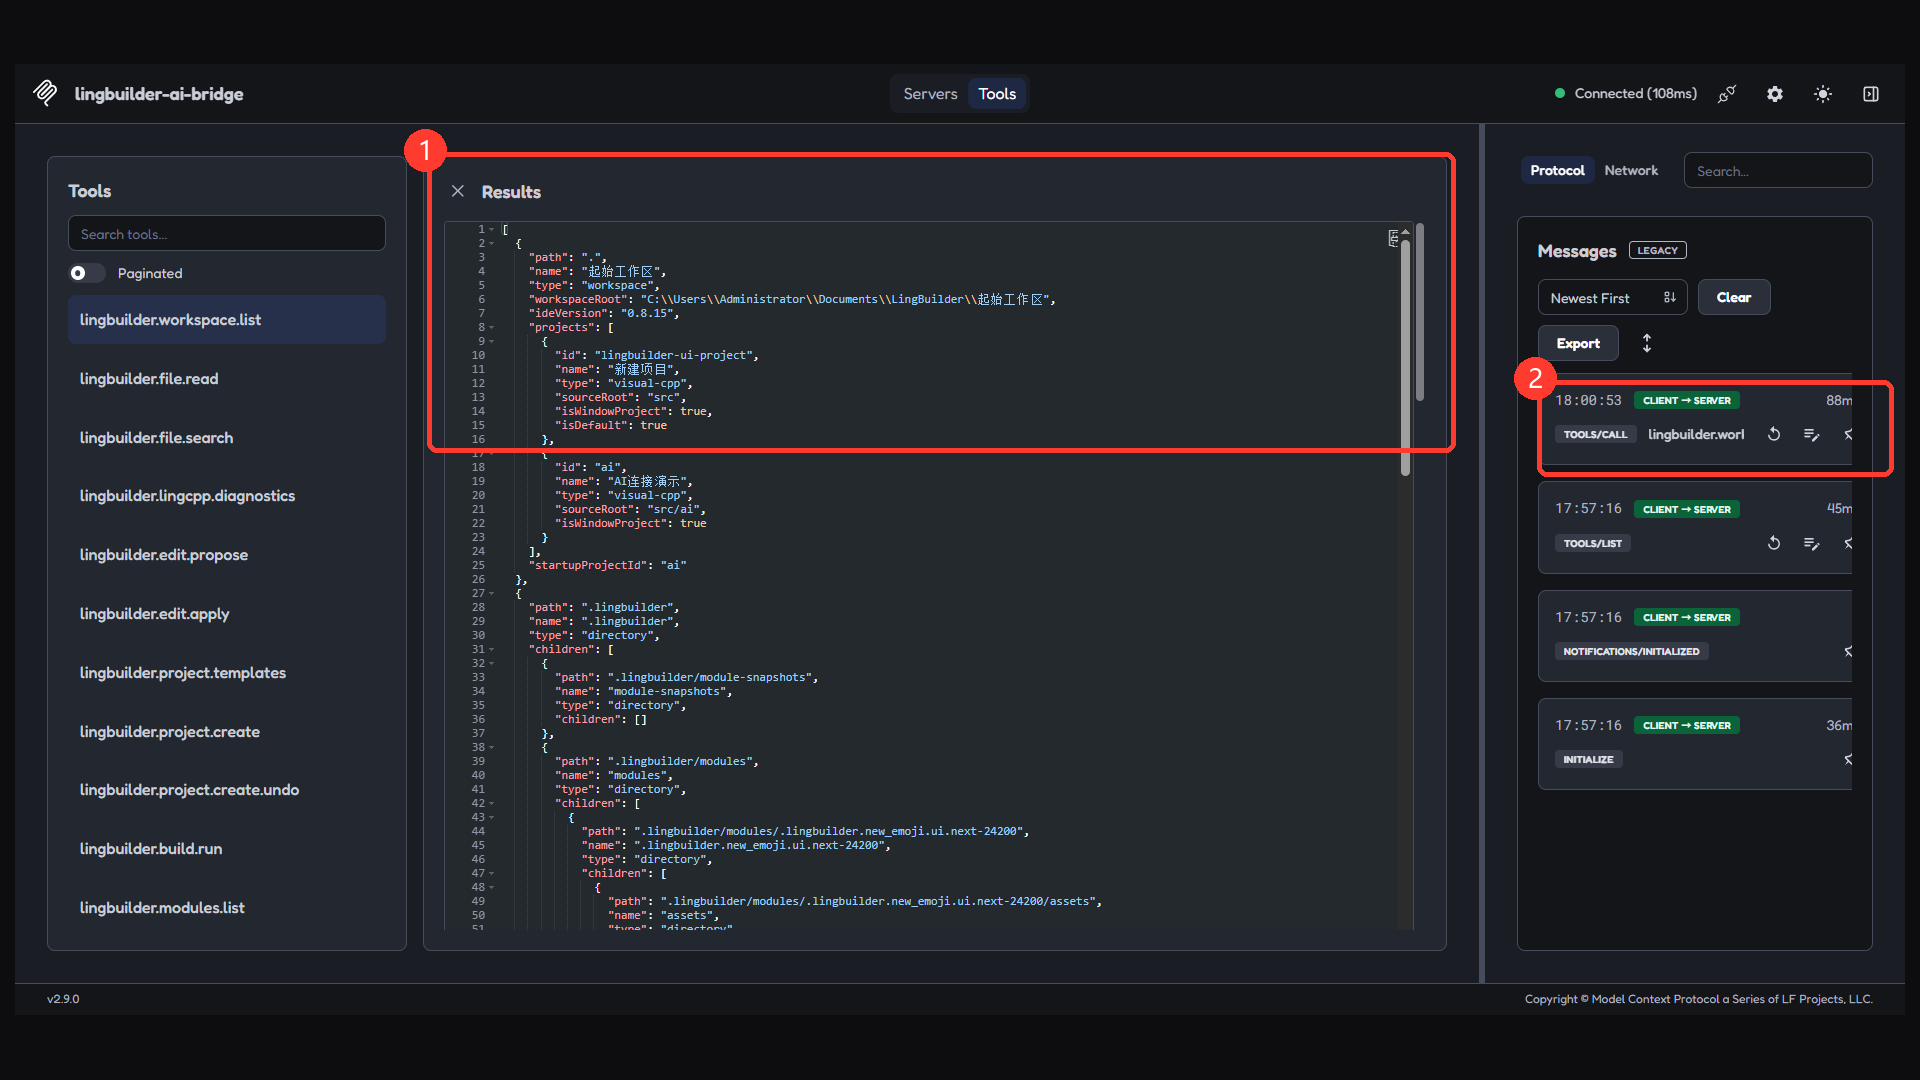The width and height of the screenshot is (1920, 1080).
Task: Select lingbuilder.edit.propose tool
Action: [x=227, y=555]
